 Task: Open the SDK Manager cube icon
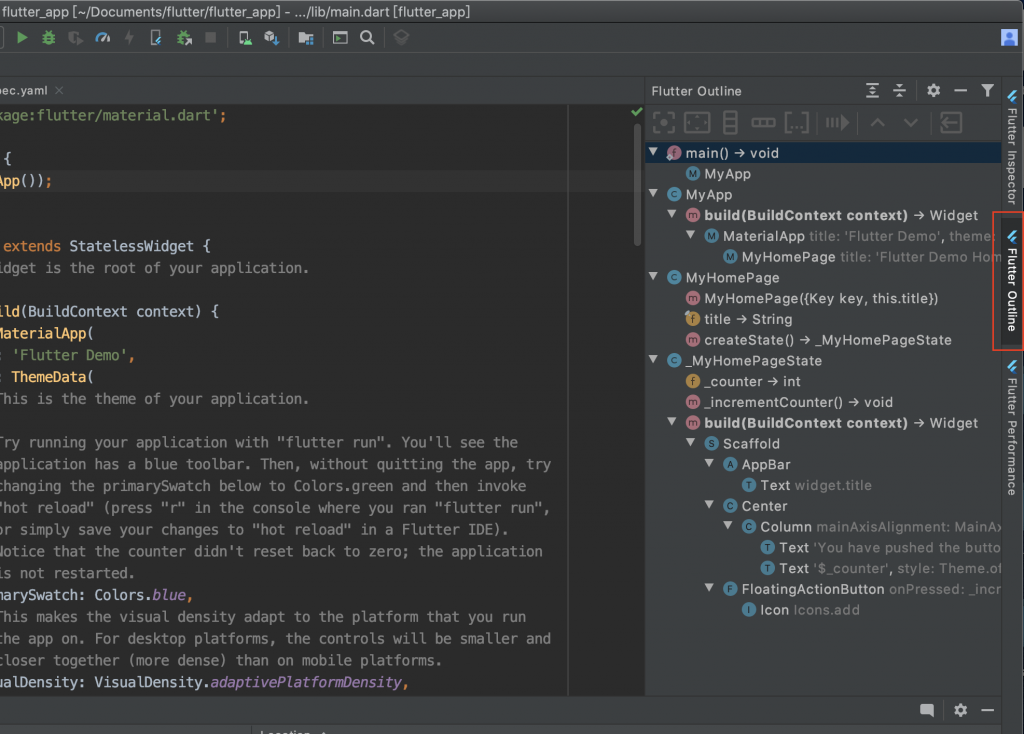tap(271, 38)
